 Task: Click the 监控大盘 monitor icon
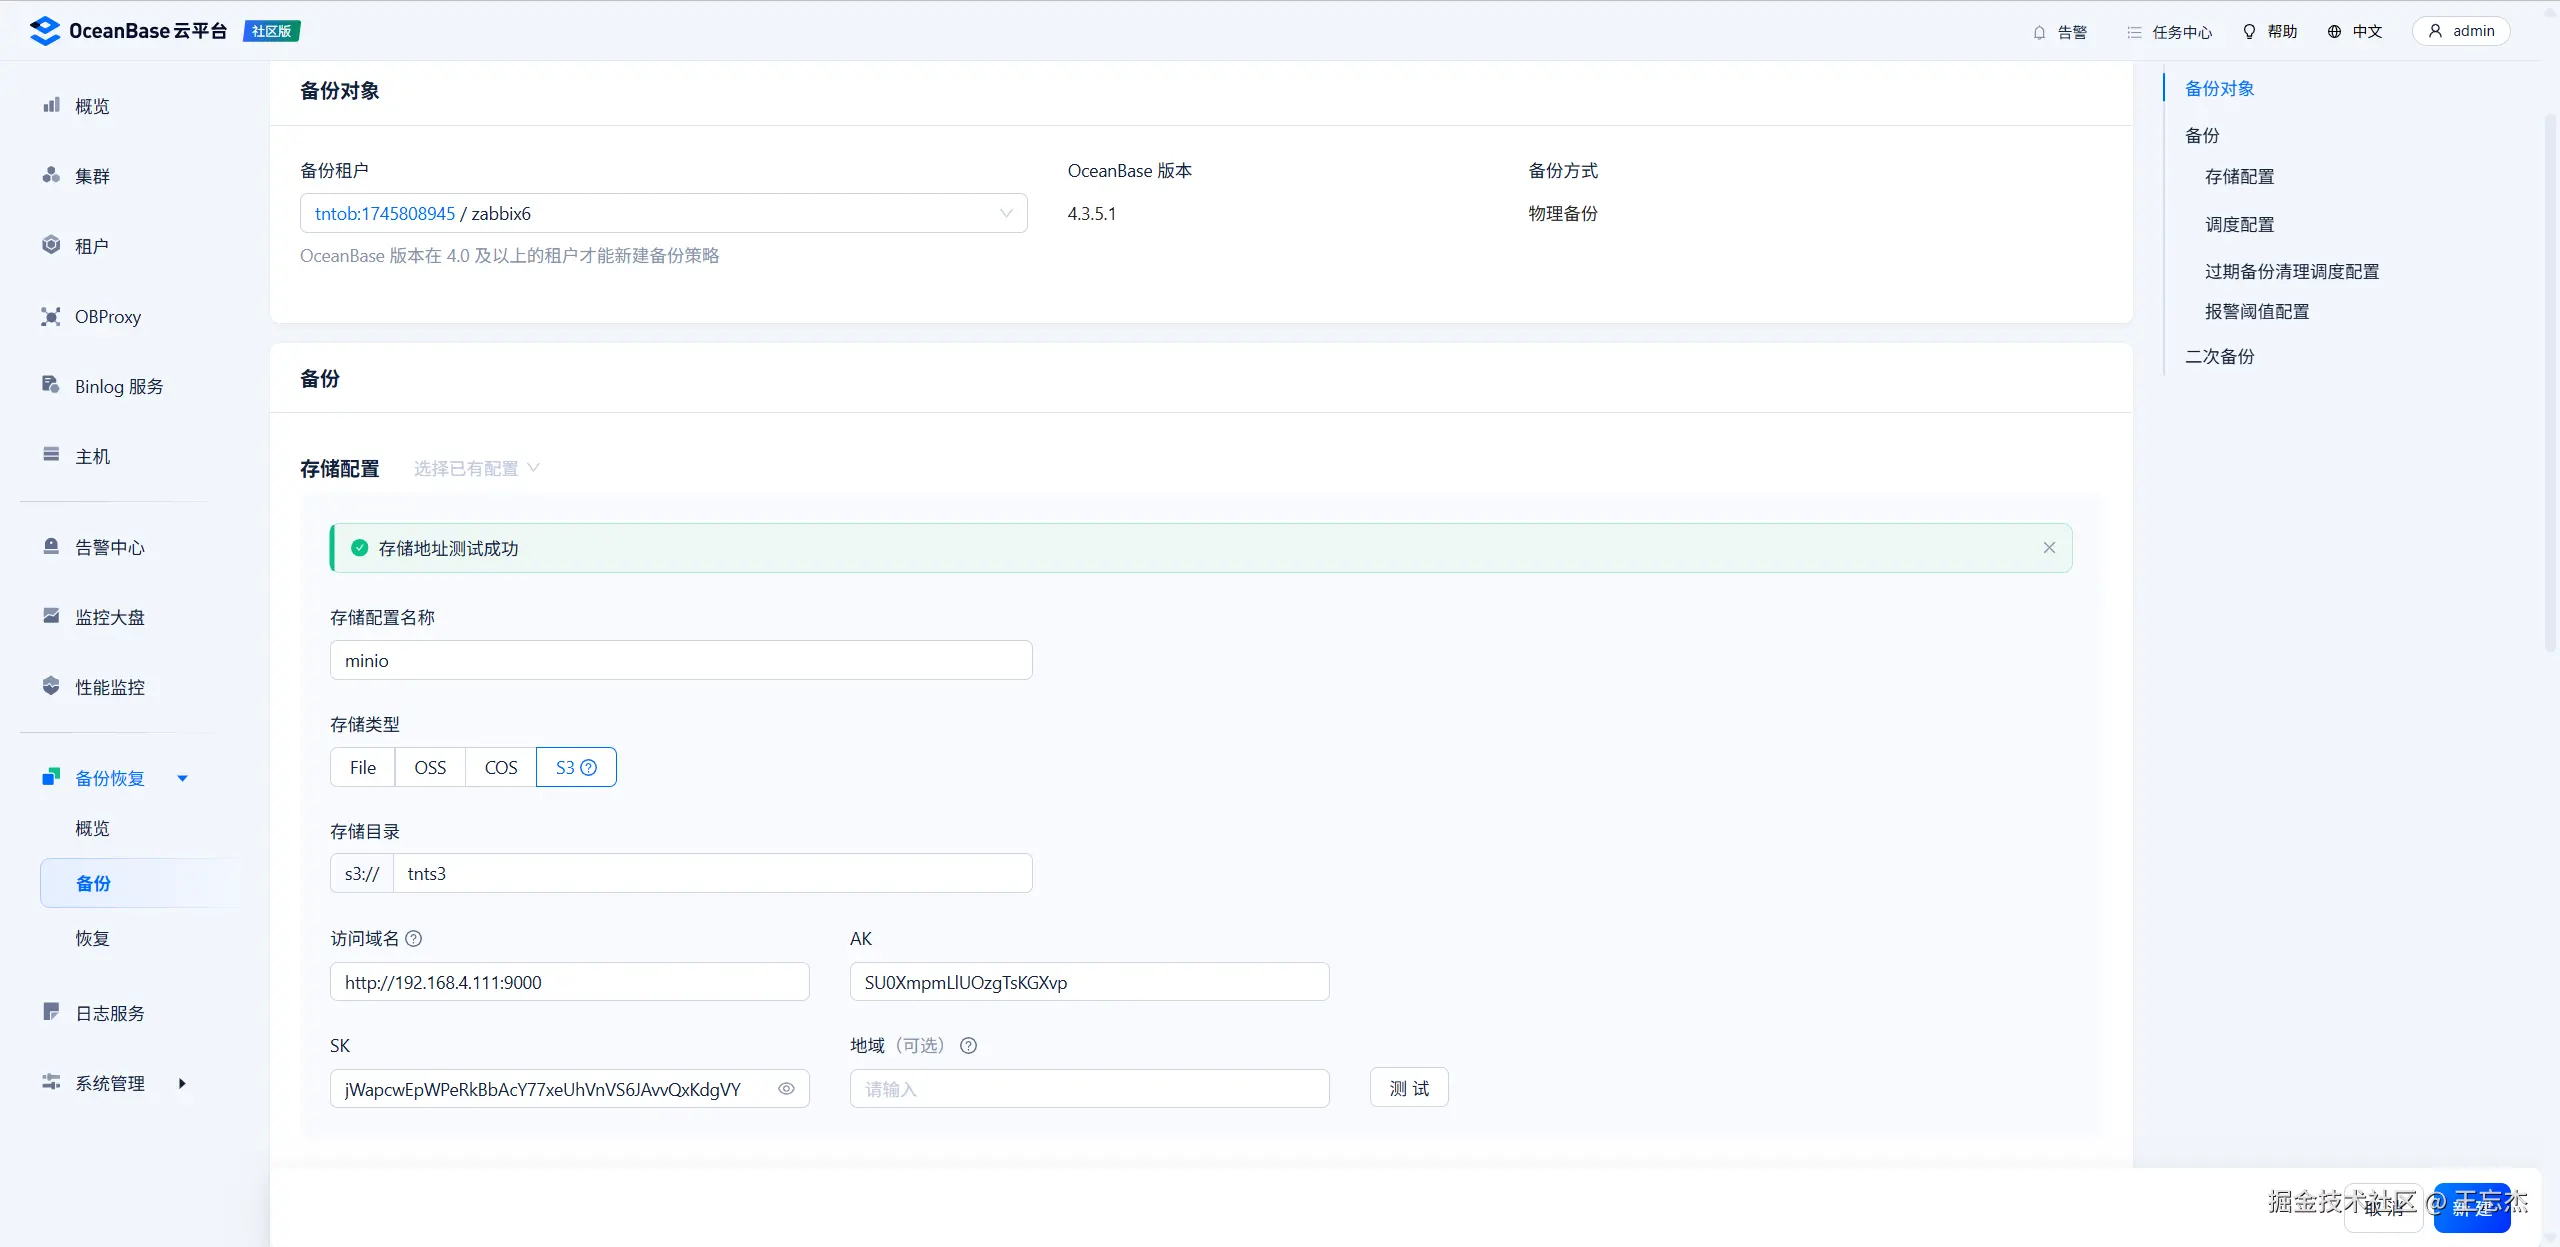click(x=51, y=616)
